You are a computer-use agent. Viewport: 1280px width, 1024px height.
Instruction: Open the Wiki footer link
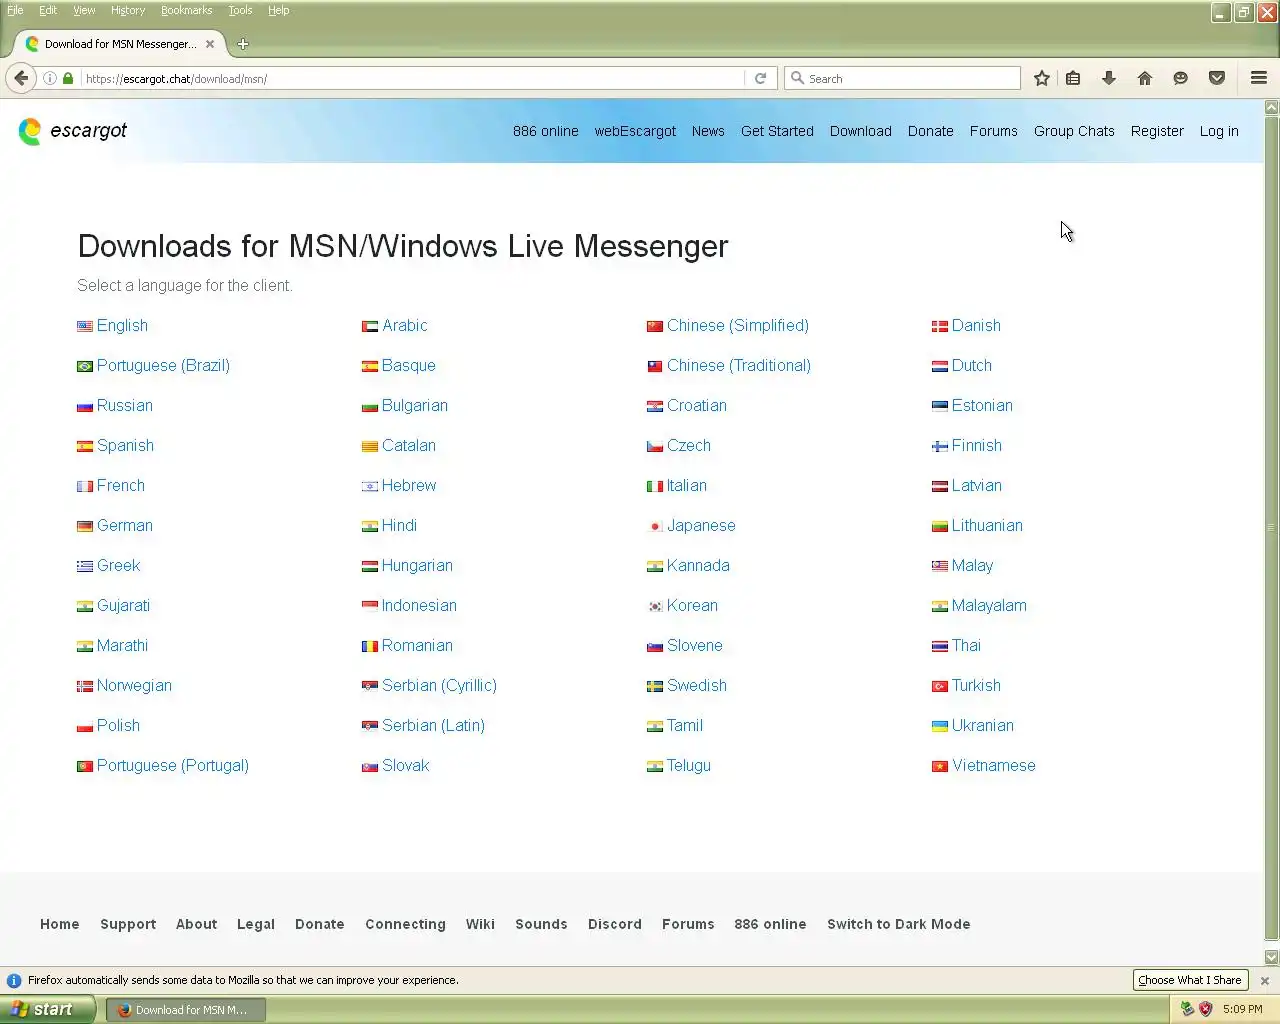coord(480,924)
